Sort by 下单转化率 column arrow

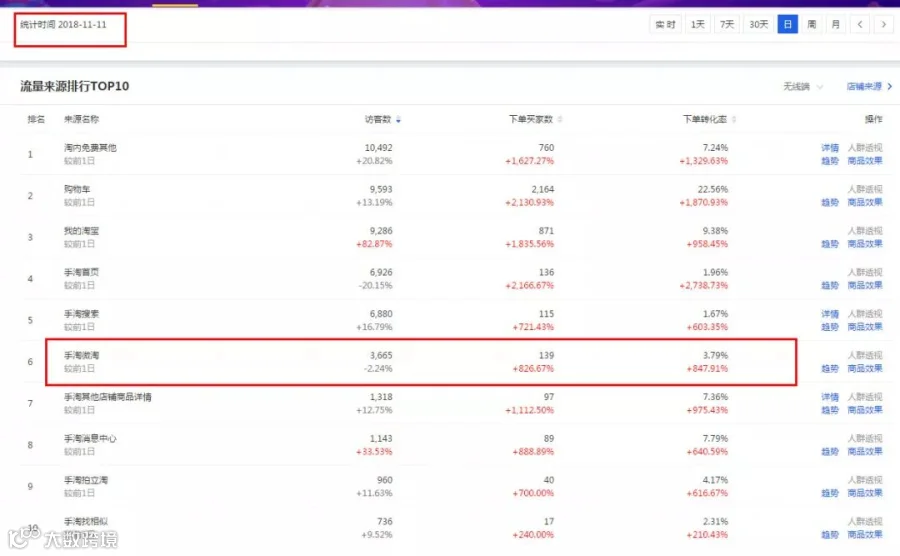[734, 119]
